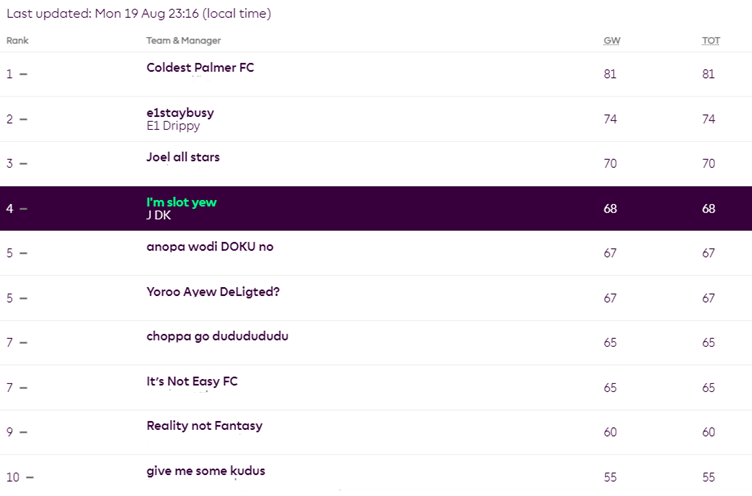Viewport: 752px width, 496px height.
Task: Click the rank change dash beside rank 10
Action: point(28,478)
